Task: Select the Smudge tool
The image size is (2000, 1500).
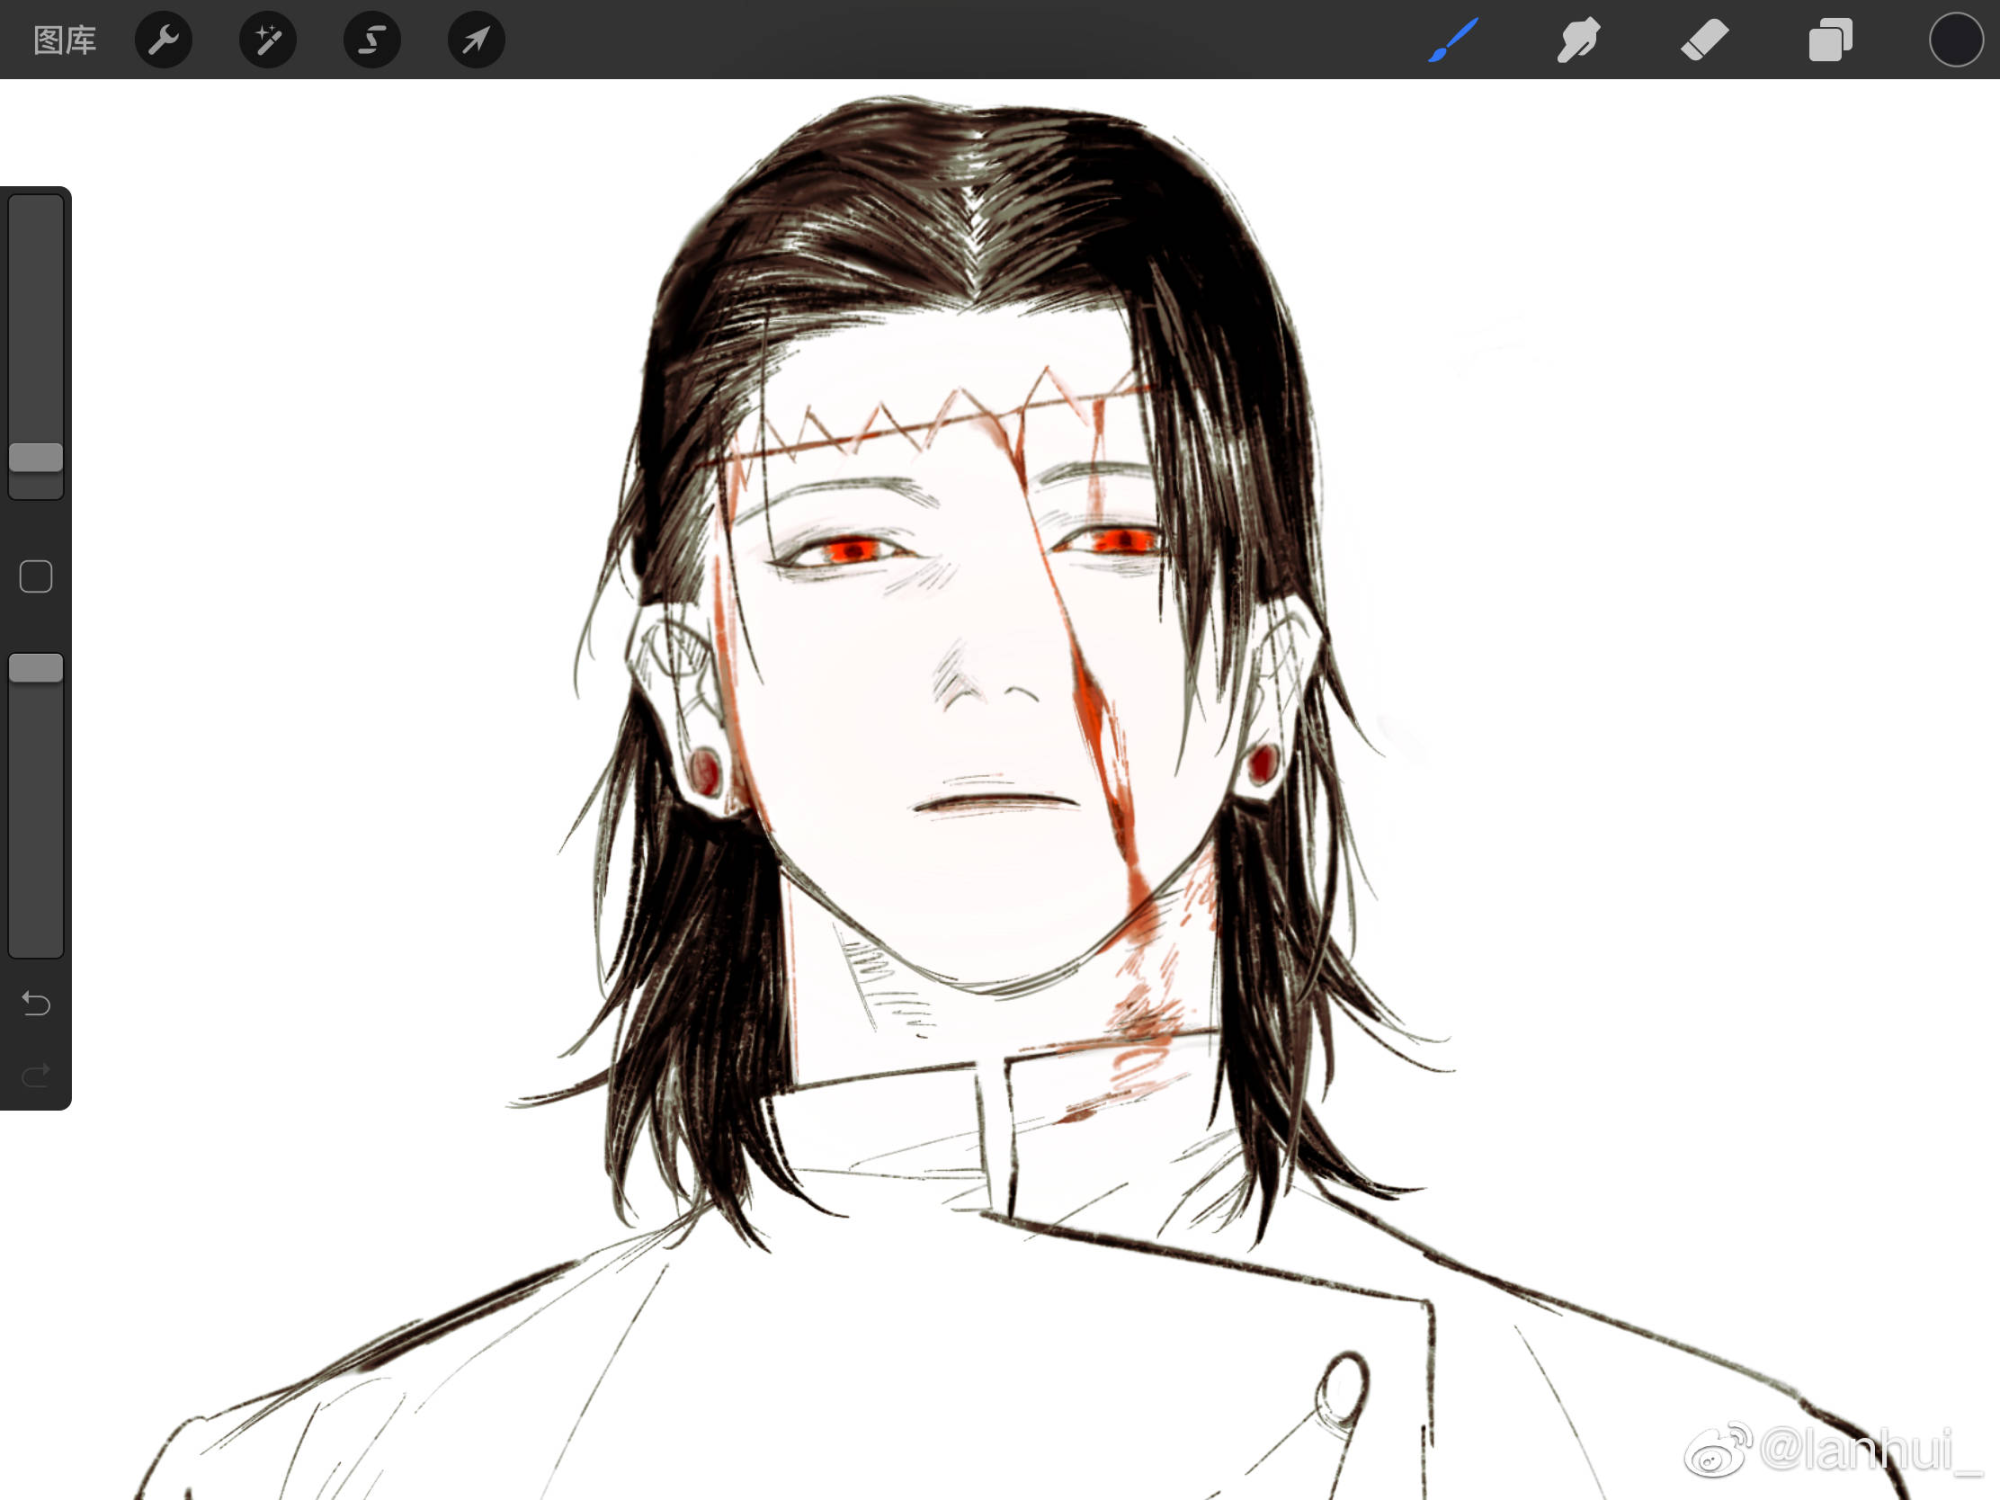Action: pyautogui.click(x=1579, y=40)
